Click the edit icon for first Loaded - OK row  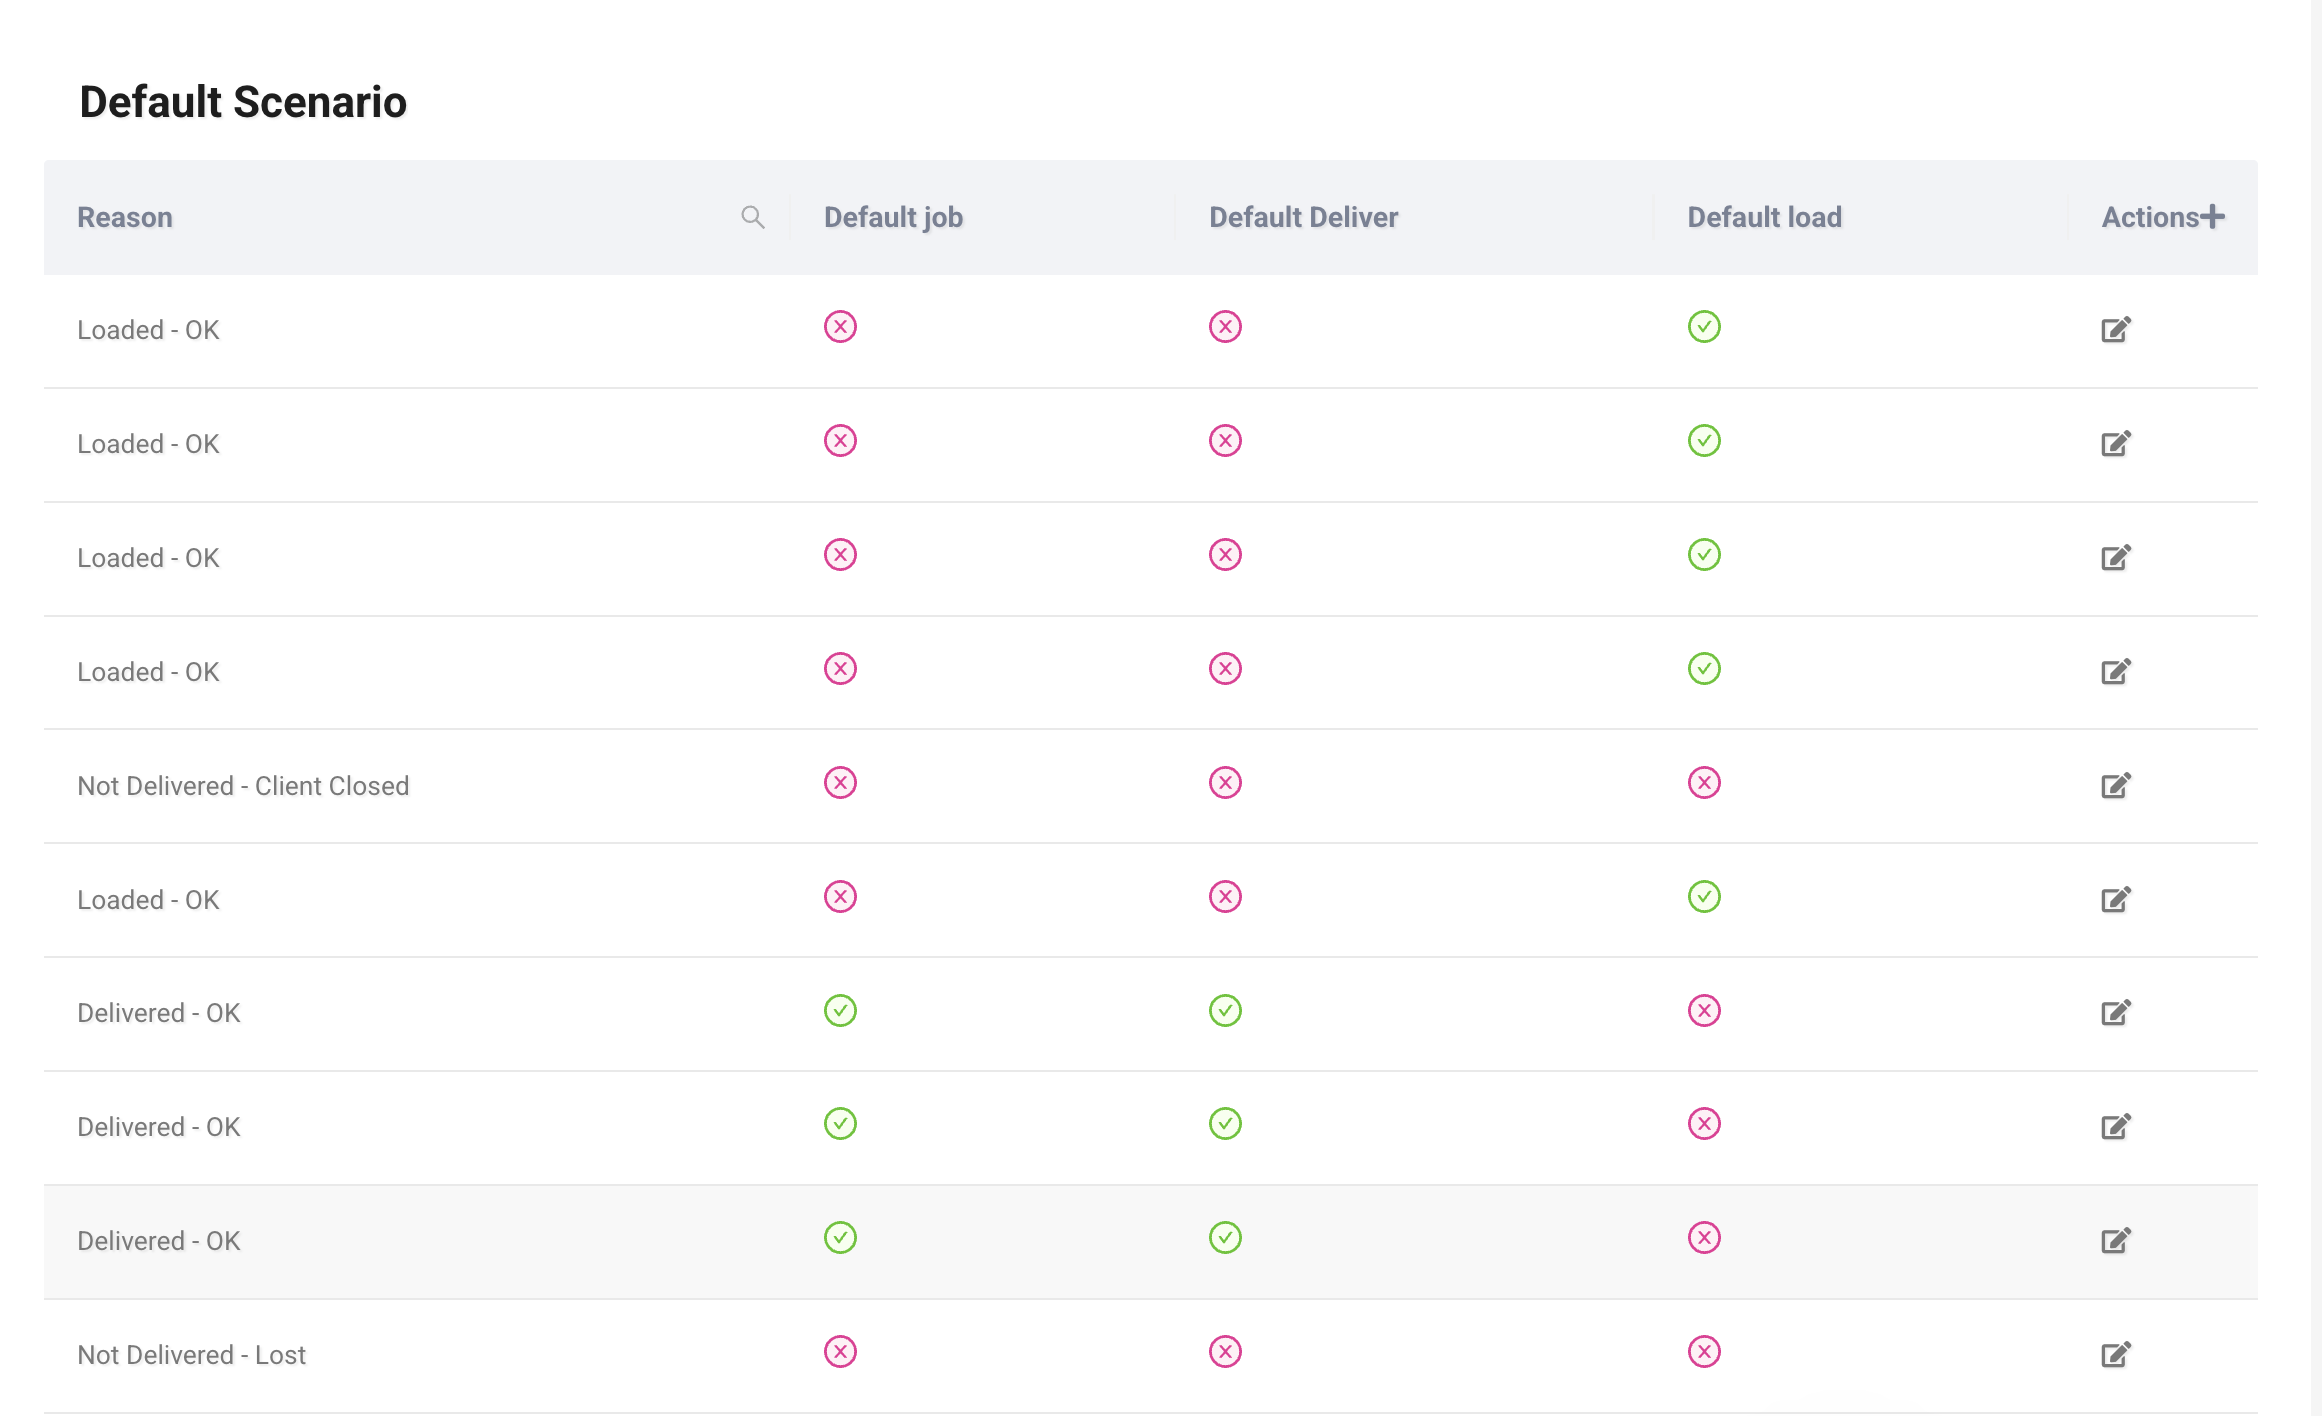pos(2116,328)
